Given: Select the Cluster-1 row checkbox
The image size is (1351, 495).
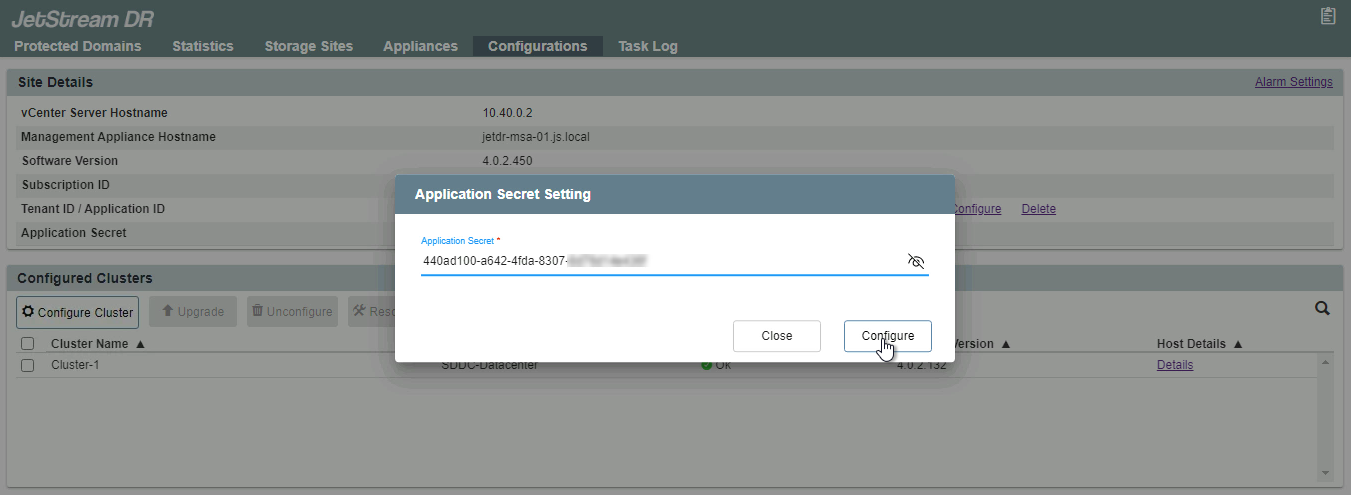Looking at the screenshot, I should [x=27, y=366].
